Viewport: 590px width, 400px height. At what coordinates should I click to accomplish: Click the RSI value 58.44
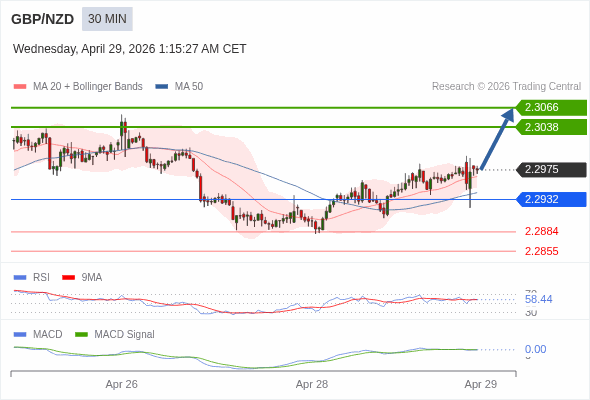(x=538, y=300)
